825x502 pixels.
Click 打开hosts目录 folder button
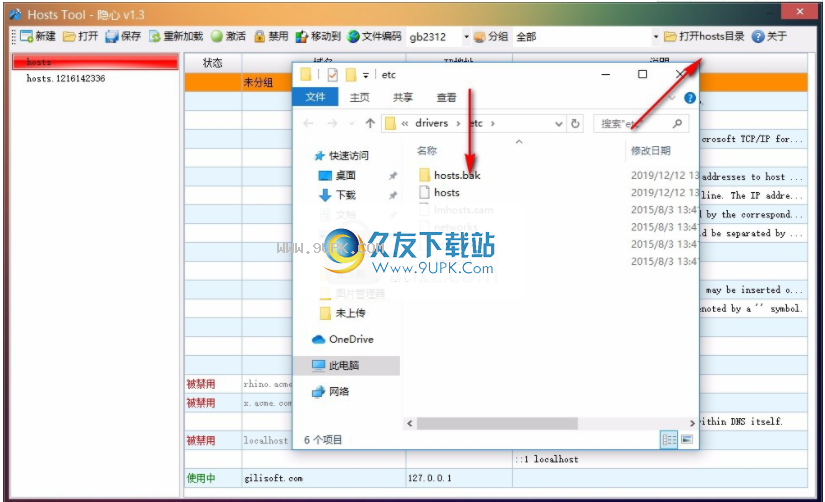[x=704, y=36]
